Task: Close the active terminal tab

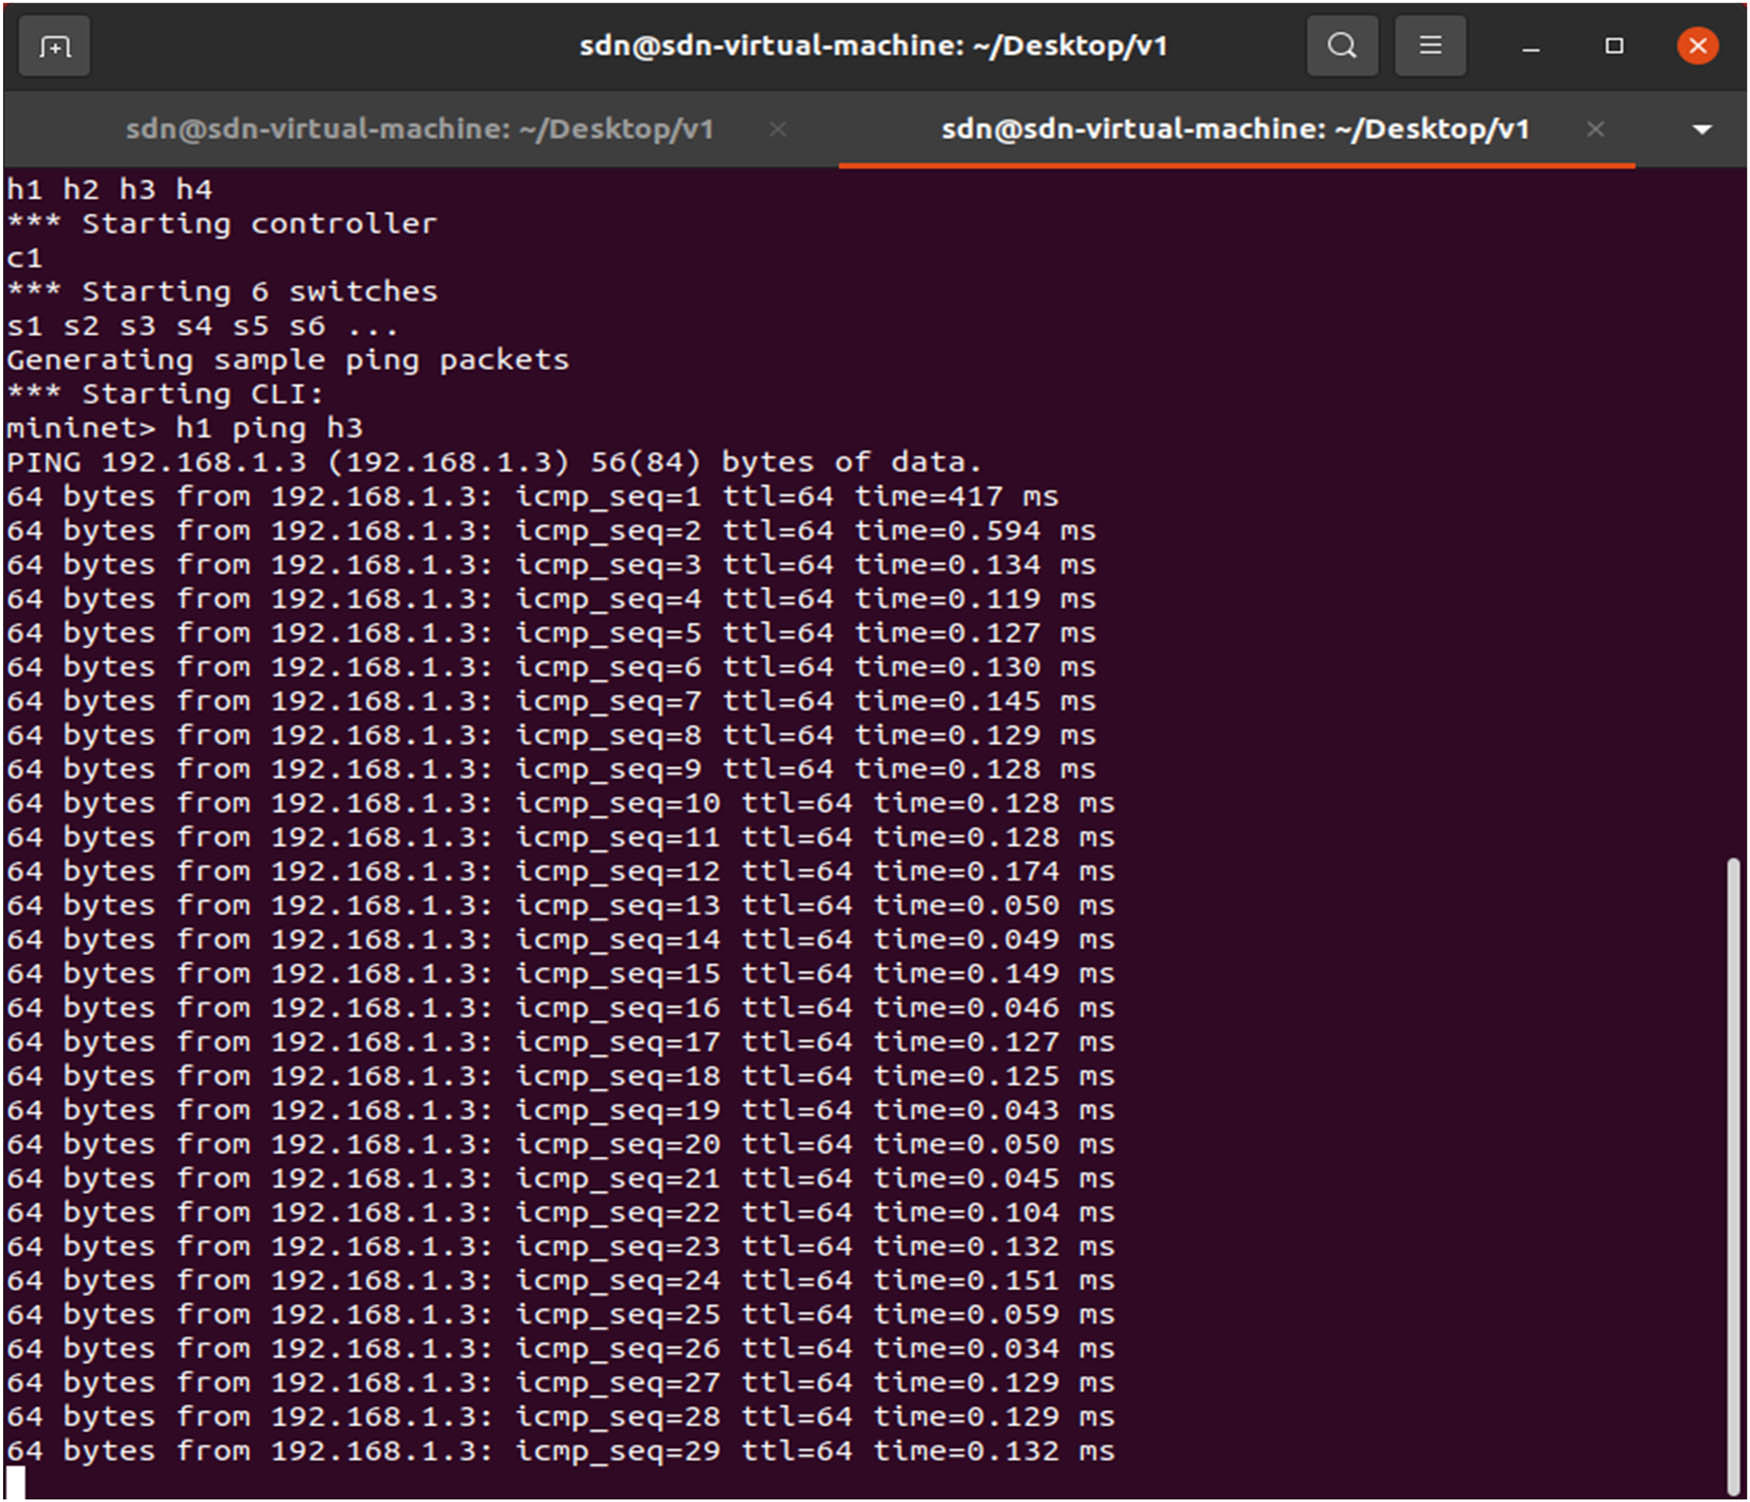Action: pyautogui.click(x=1595, y=129)
